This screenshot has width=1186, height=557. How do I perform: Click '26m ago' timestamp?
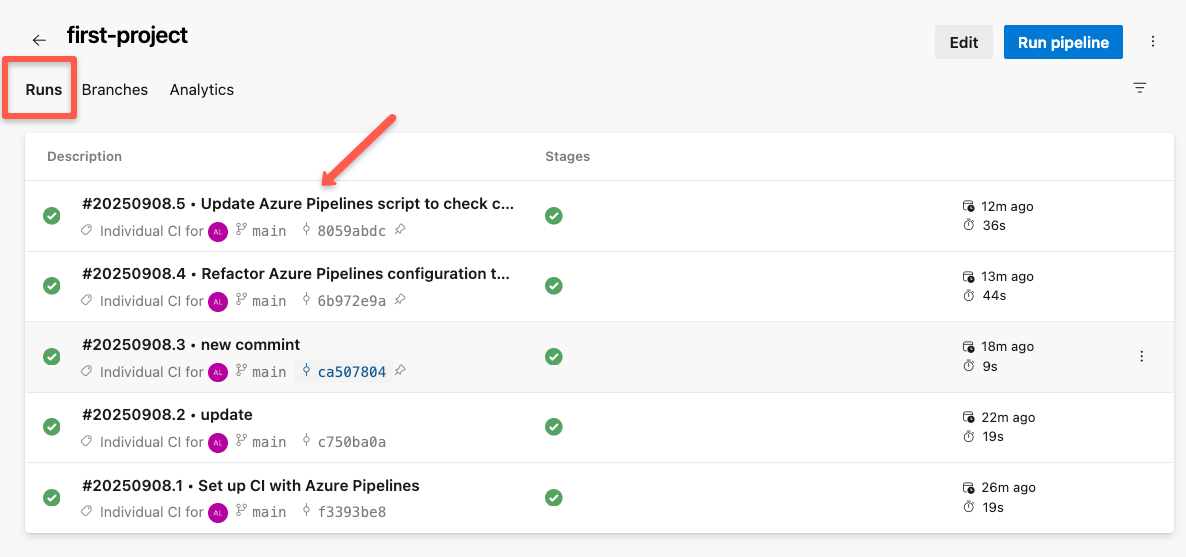point(1007,488)
